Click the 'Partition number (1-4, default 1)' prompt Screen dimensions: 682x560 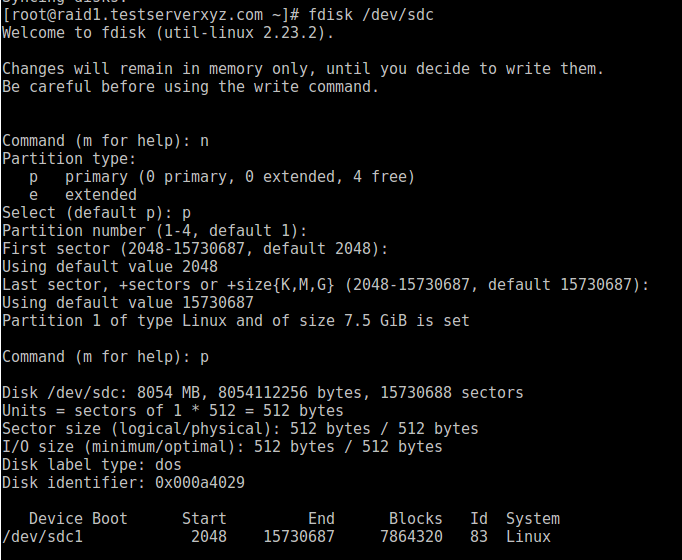pyautogui.click(x=155, y=231)
